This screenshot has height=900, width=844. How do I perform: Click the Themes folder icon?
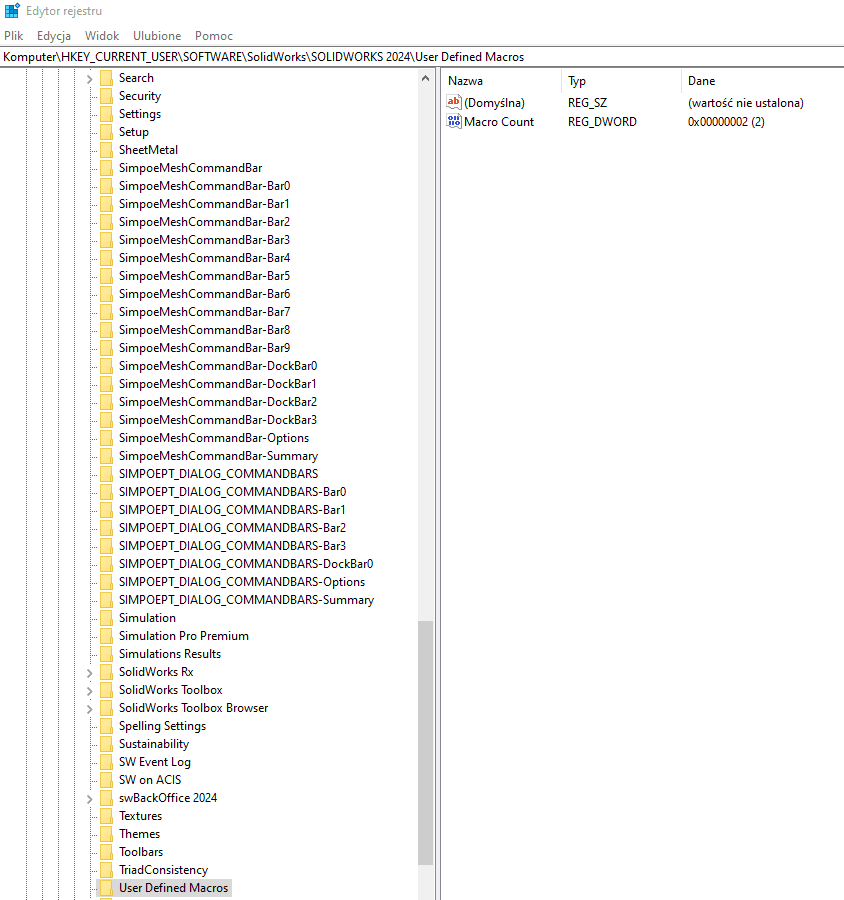[106, 834]
